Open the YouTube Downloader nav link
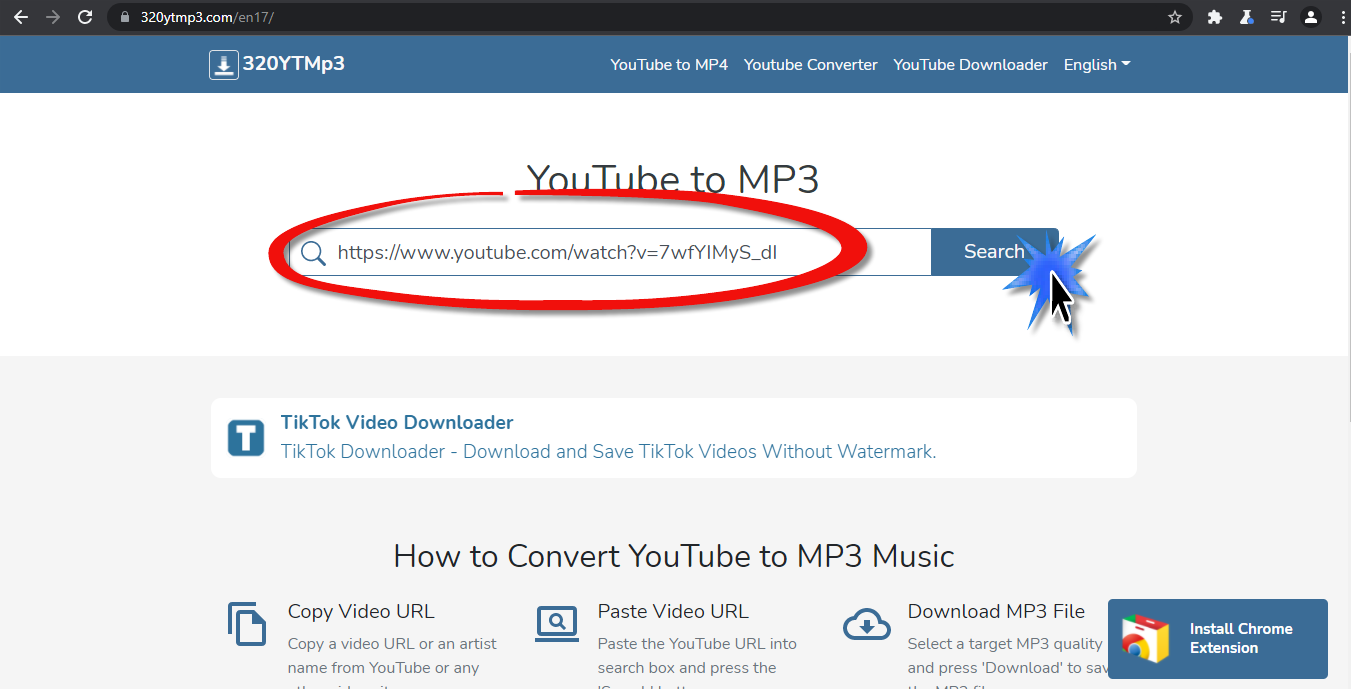This screenshot has width=1351, height=689. coord(971,64)
